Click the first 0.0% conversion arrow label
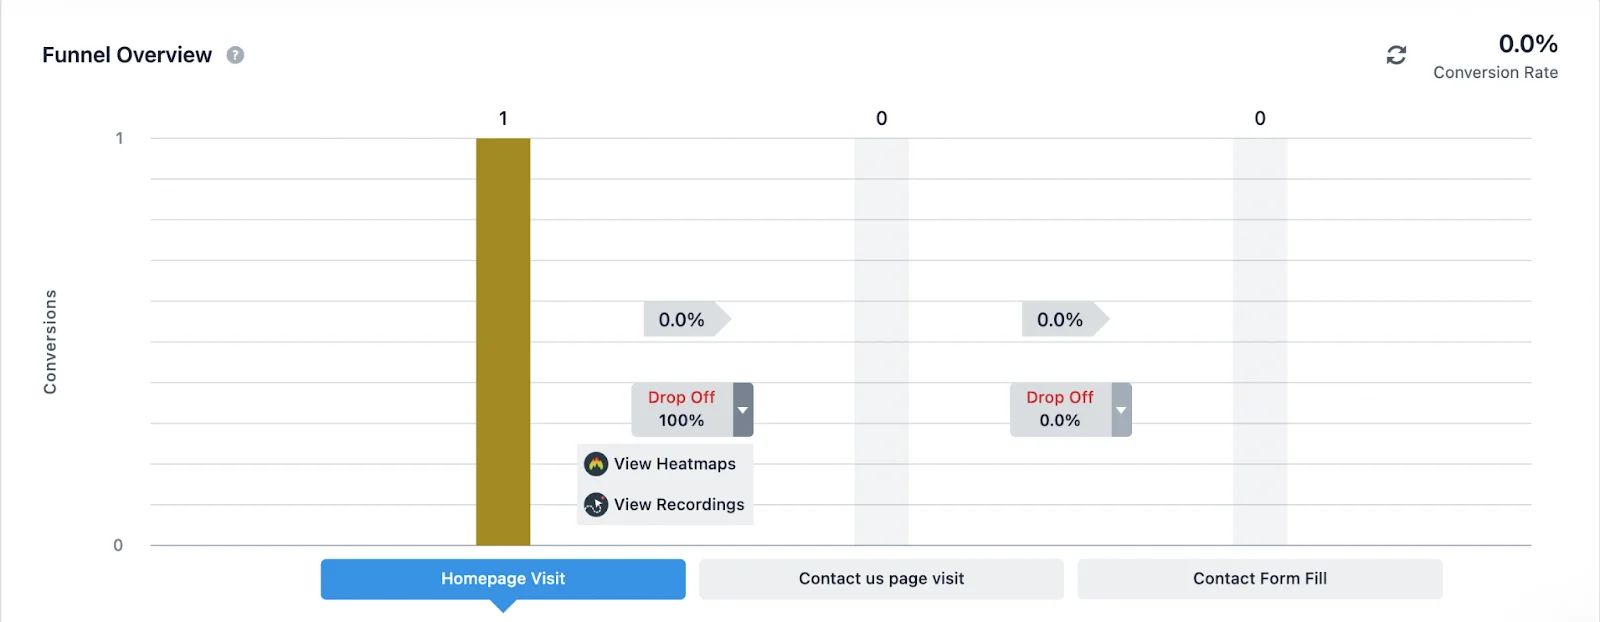1600x622 pixels. tap(684, 320)
